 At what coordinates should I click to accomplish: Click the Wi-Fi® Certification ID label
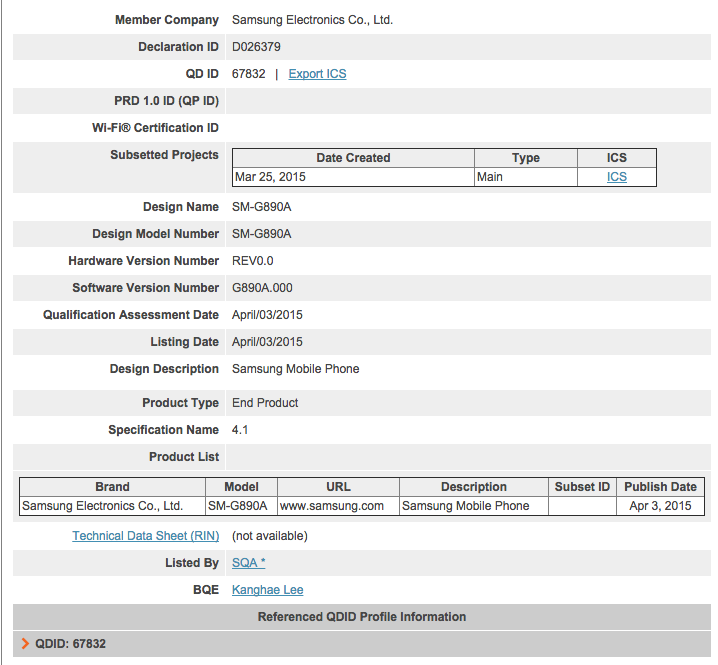click(155, 128)
